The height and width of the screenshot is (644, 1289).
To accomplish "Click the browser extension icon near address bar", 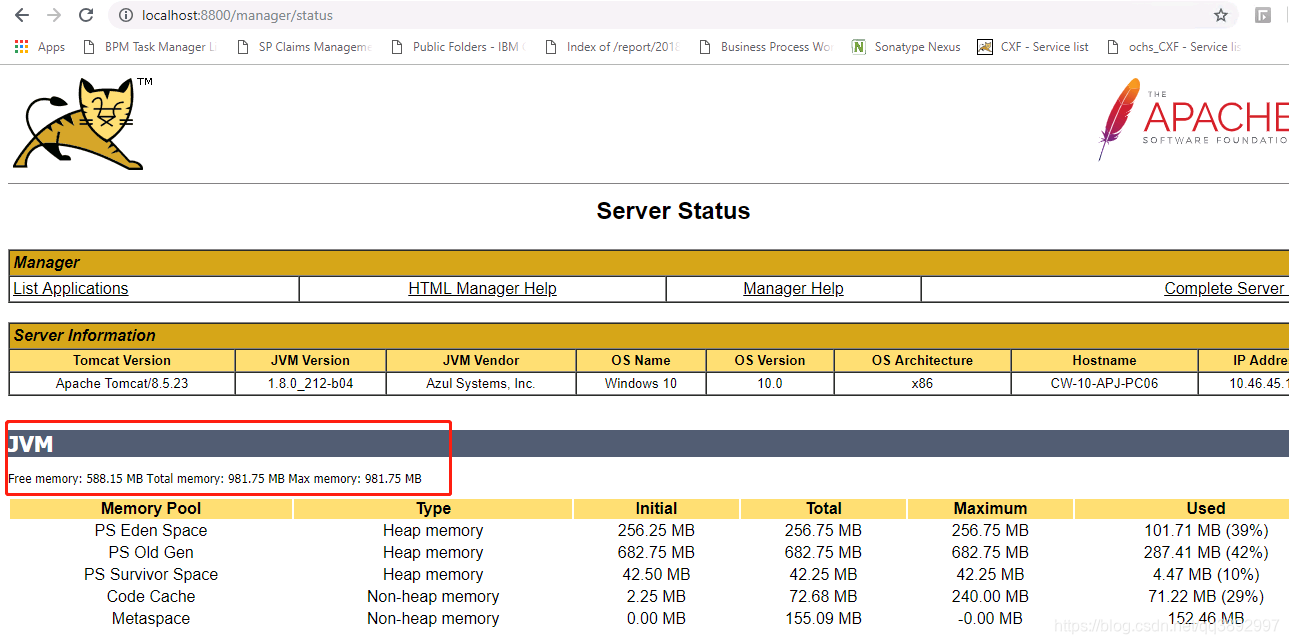I will (1263, 16).
